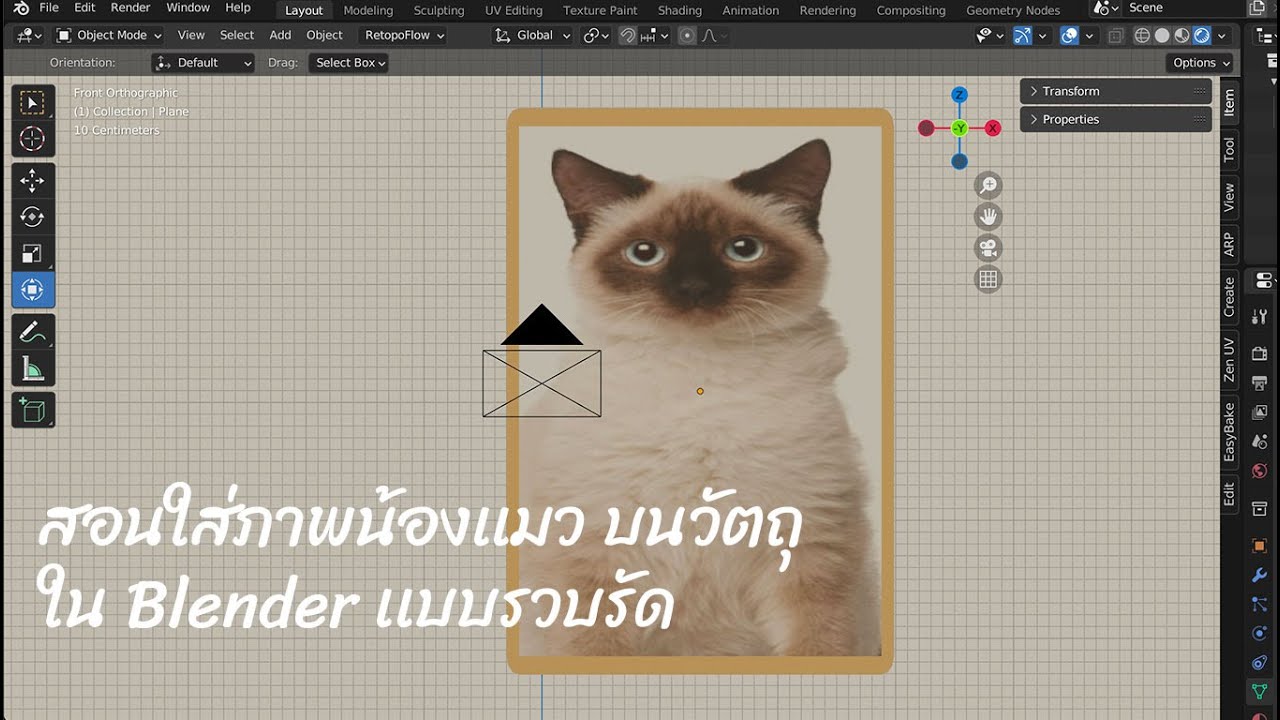Screen dimensions: 1280x720
Task: Open the Object Data green triangle tab
Action: (1260, 691)
